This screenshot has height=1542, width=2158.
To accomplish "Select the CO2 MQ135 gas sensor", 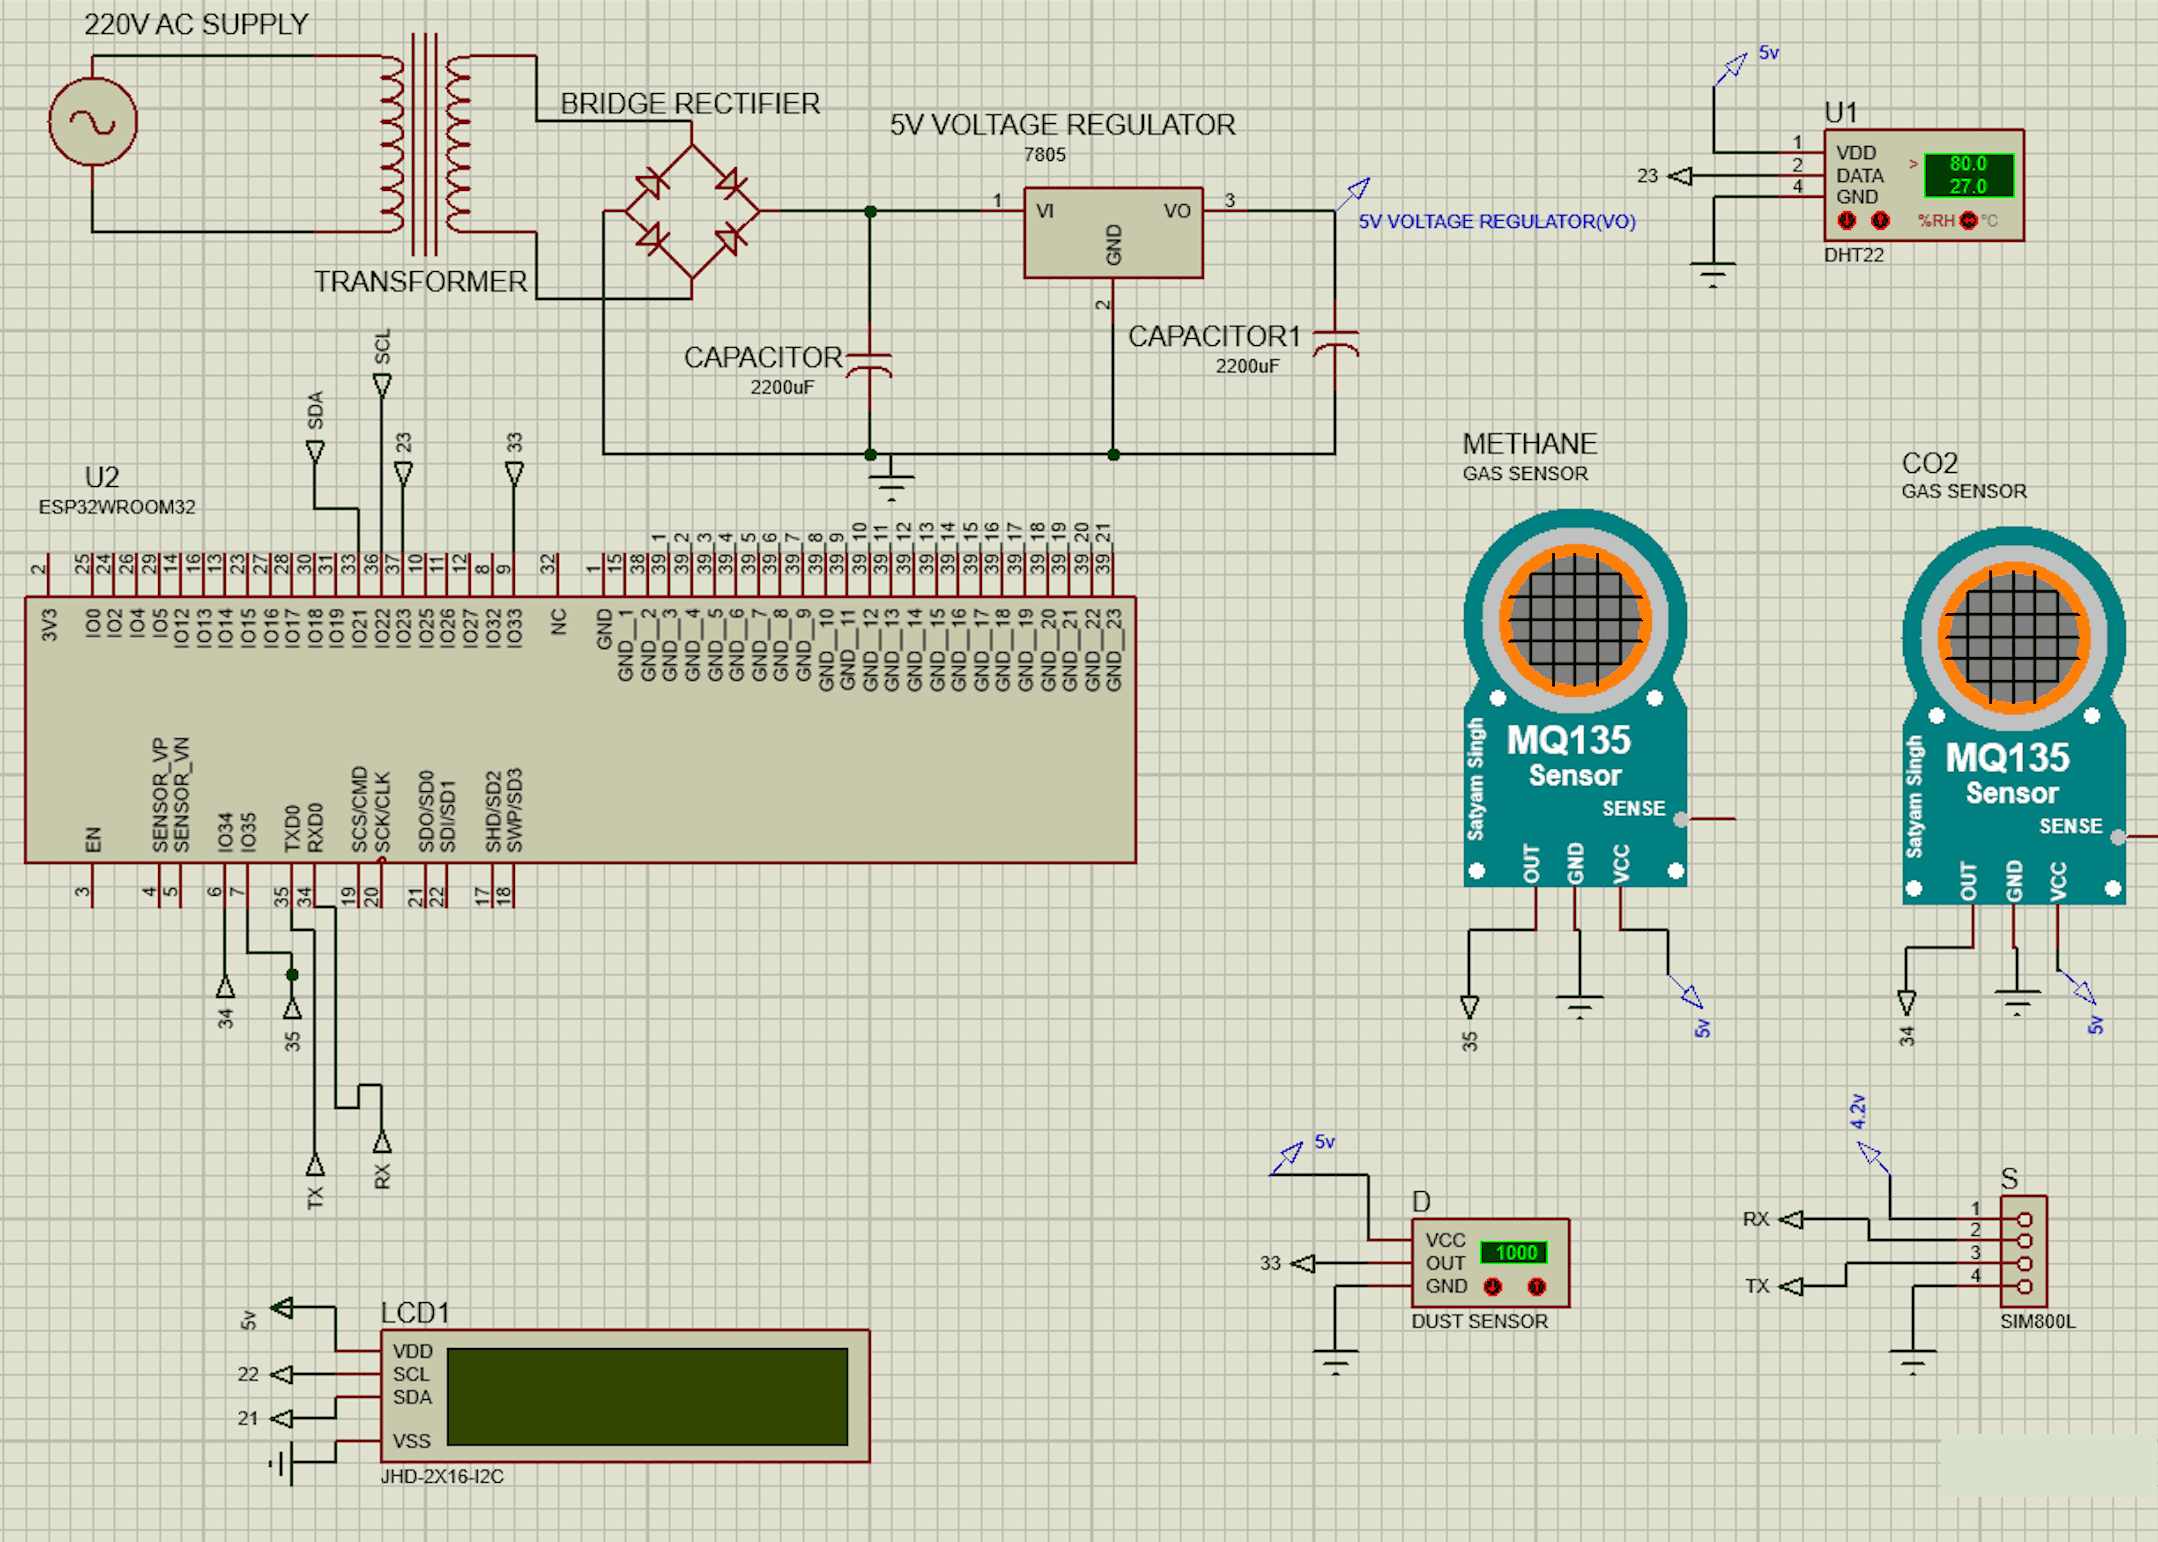I will coord(2010,760).
